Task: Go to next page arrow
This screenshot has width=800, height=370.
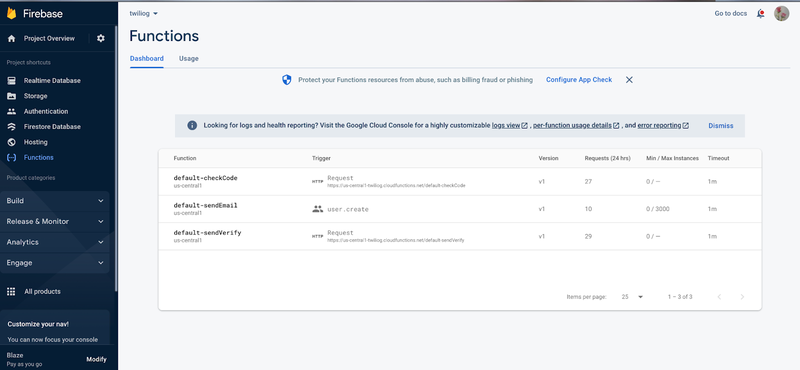Action: tap(742, 297)
